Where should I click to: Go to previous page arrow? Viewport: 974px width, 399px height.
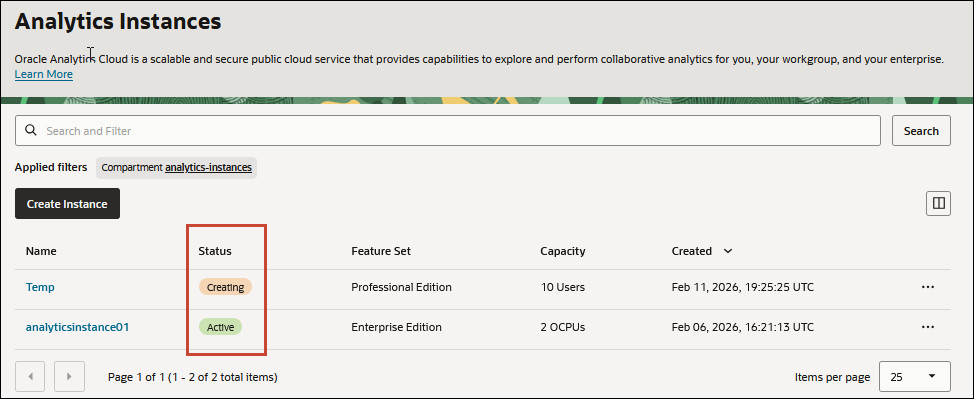[30, 377]
